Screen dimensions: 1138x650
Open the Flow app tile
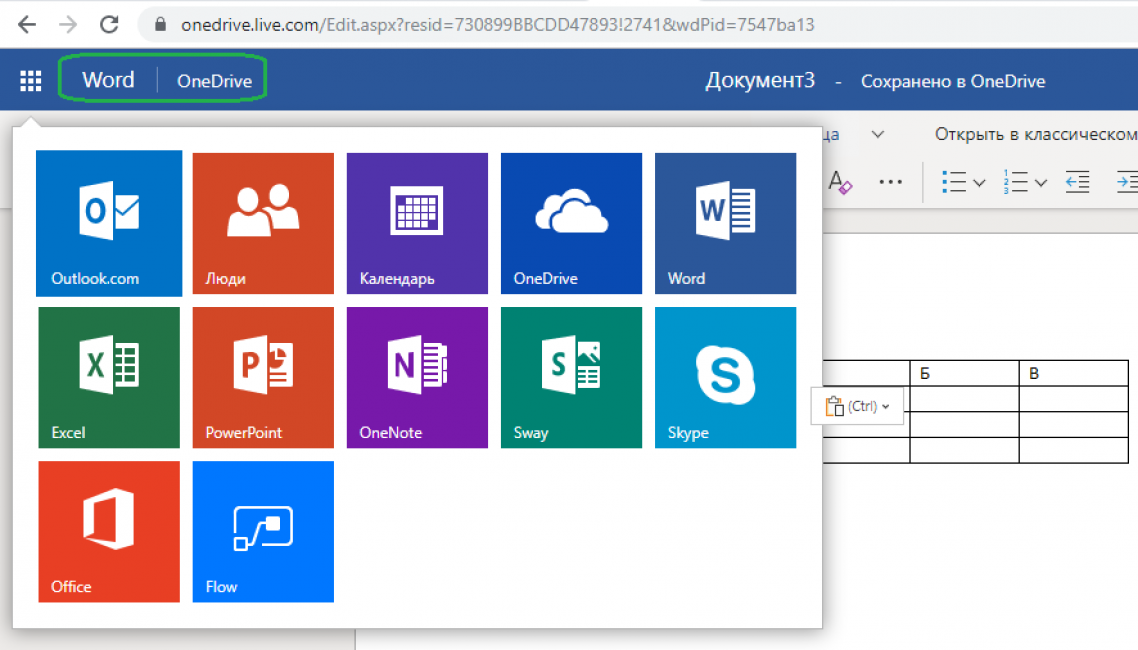(x=263, y=531)
